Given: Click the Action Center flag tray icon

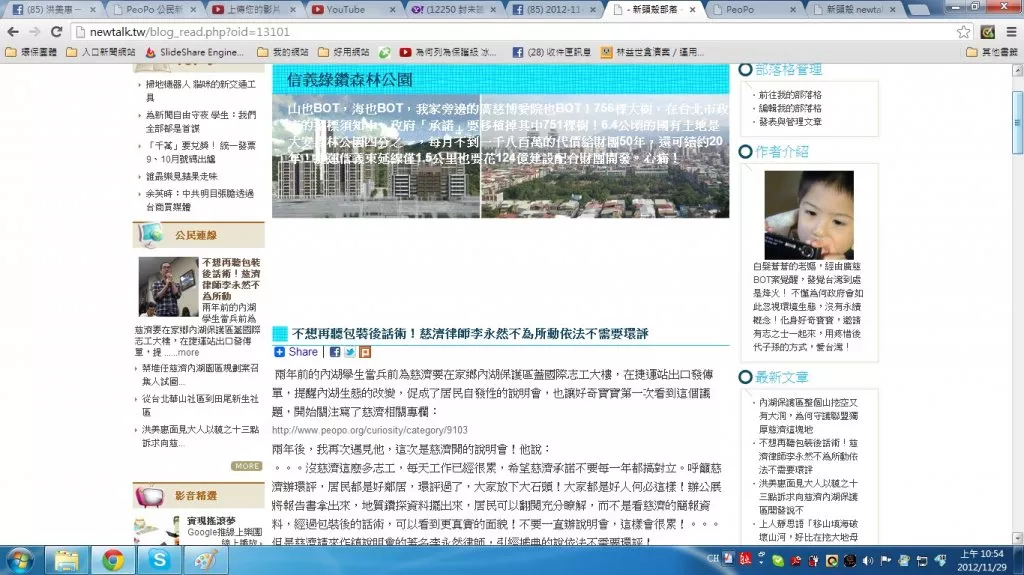Looking at the screenshot, I should click(886, 561).
